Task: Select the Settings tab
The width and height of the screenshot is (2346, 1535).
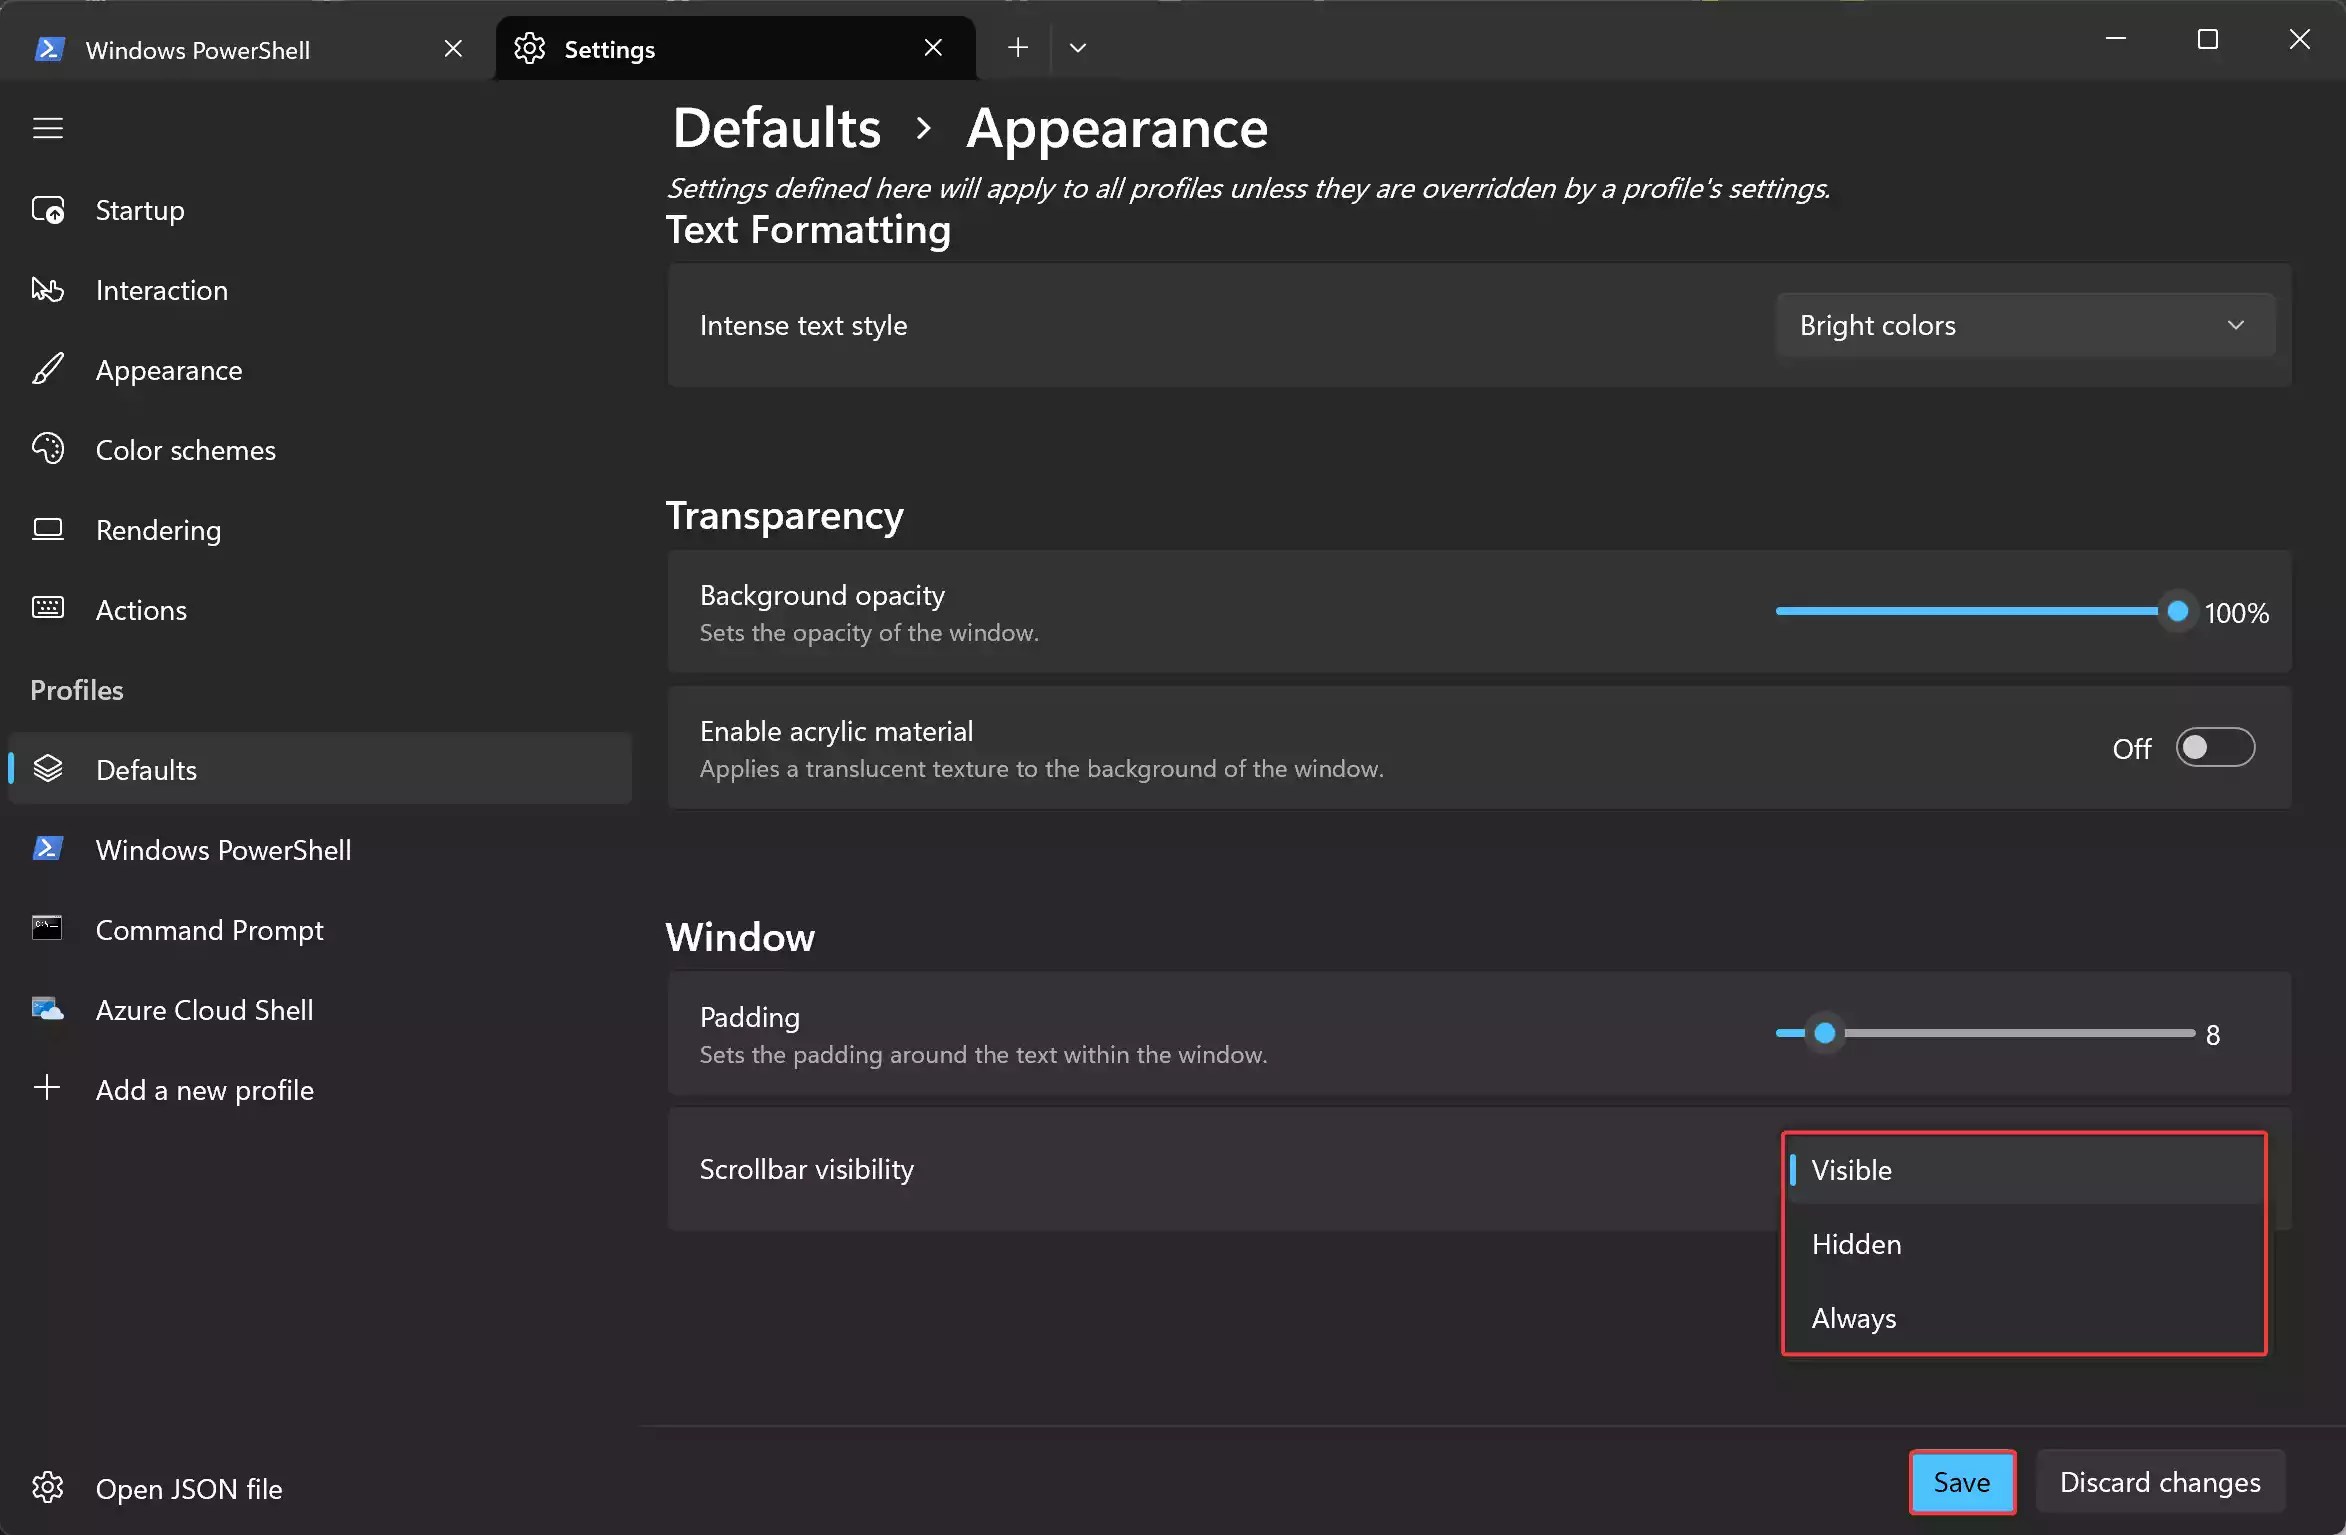Action: pos(611,48)
